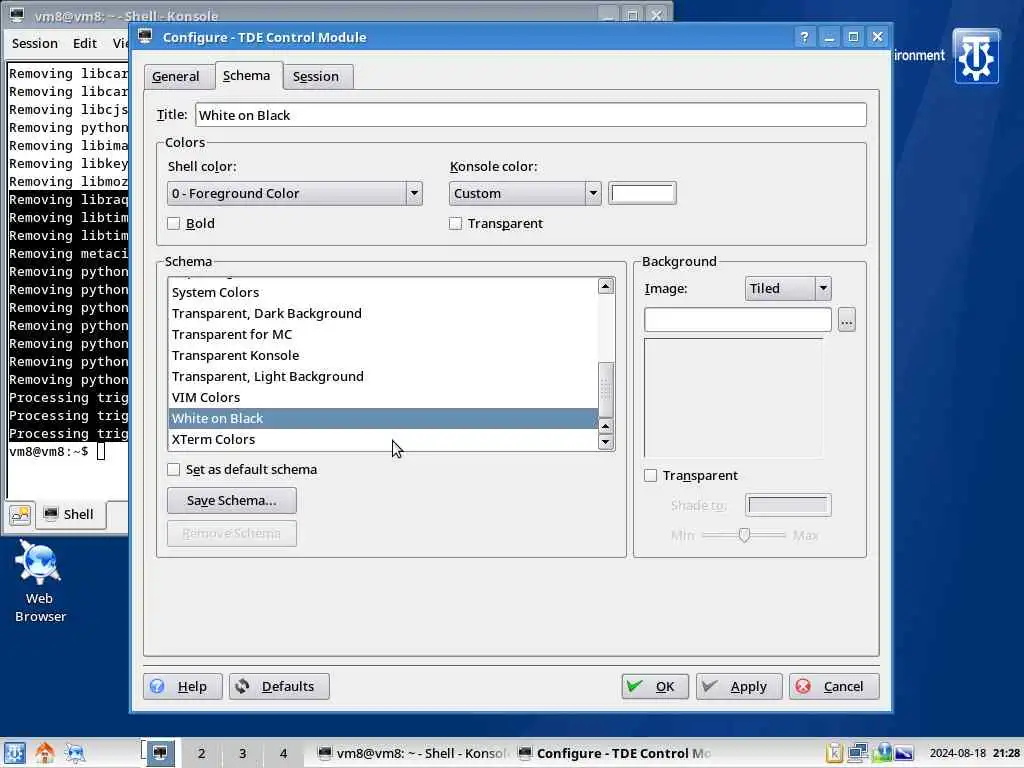This screenshot has width=1024, height=768.
Task: Switch to the General tab
Action: tap(176, 76)
